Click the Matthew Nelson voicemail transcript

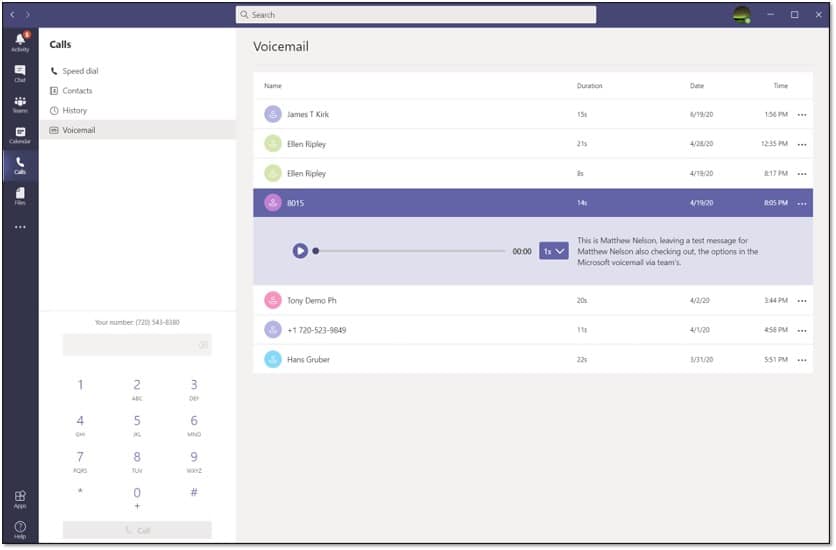668,252
